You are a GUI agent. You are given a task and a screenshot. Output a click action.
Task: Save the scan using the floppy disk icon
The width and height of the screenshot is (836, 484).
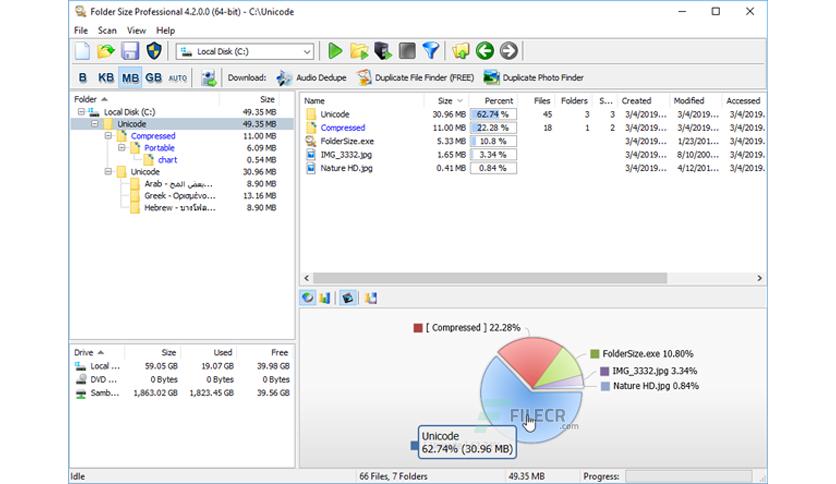(x=130, y=51)
